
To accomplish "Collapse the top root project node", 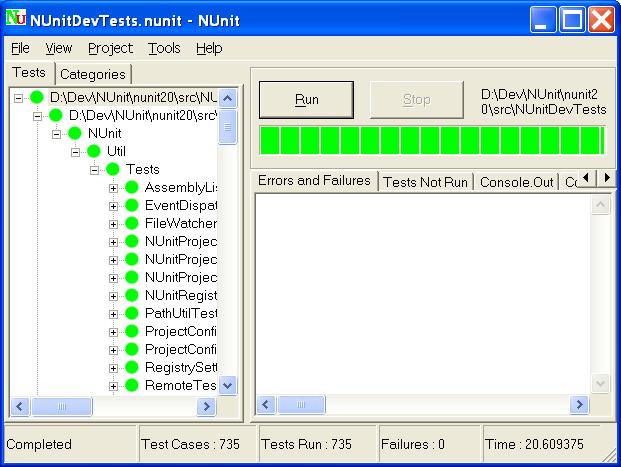I will tap(18, 98).
